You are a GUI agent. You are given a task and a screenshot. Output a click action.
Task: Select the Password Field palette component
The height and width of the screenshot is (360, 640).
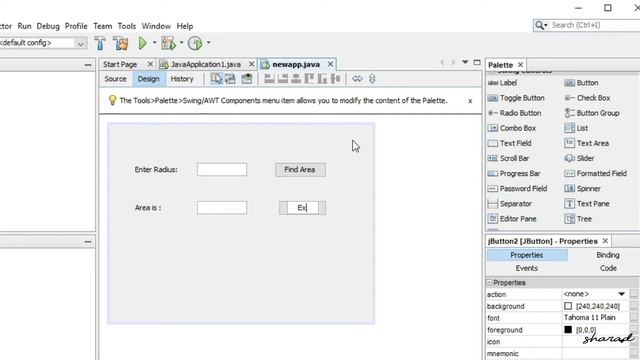(x=517, y=189)
